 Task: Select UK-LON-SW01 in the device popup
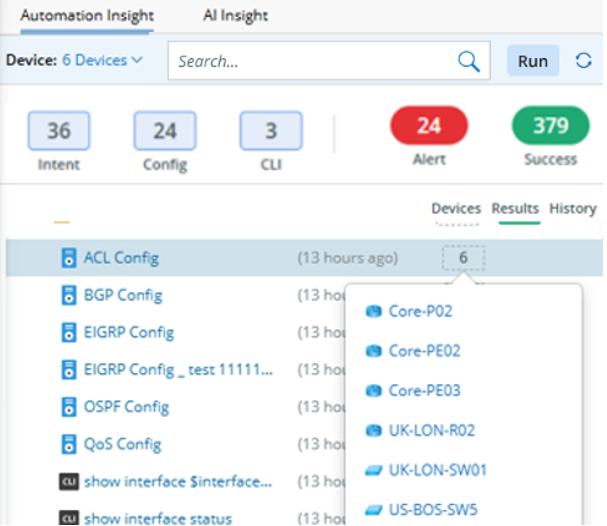point(438,470)
